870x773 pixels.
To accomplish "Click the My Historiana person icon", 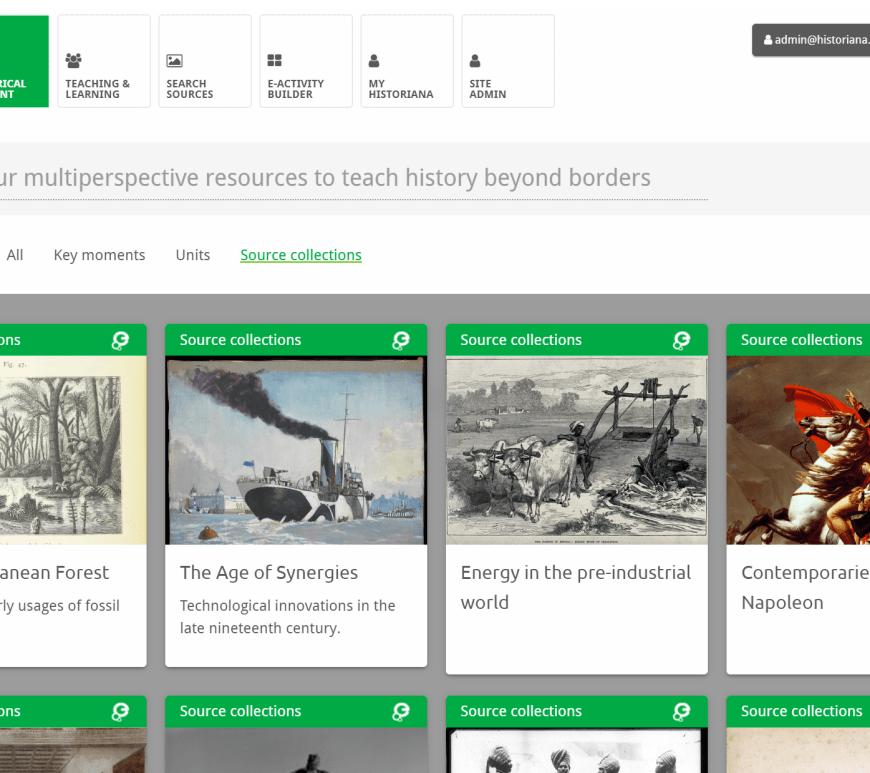I will (375, 61).
